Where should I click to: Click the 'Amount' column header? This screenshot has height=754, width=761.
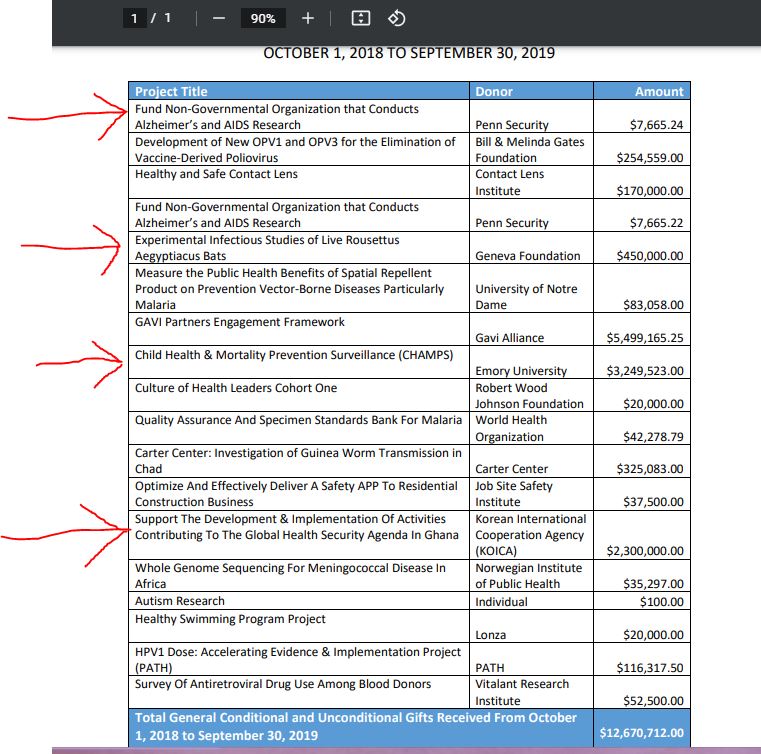tap(659, 92)
